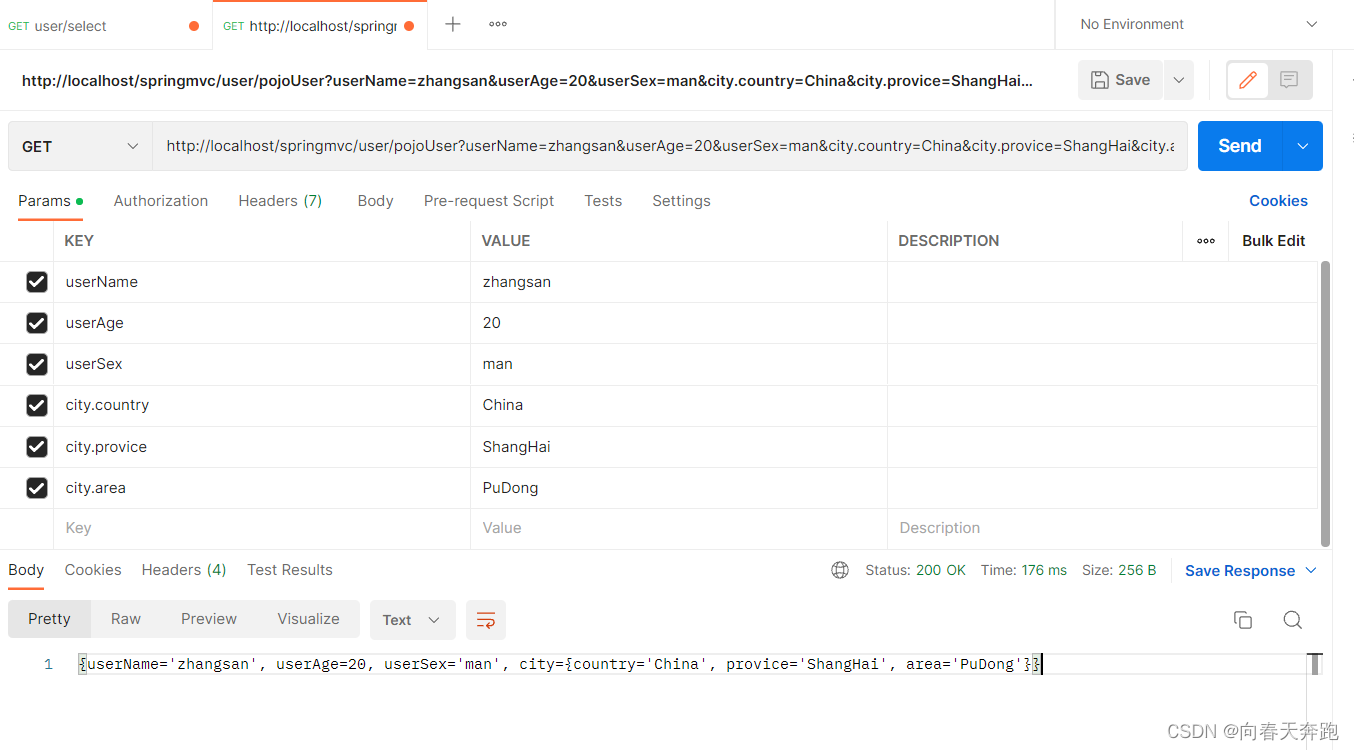The image size is (1354, 750).
Task: Uncheck the city.country parameter
Action: (x=37, y=405)
